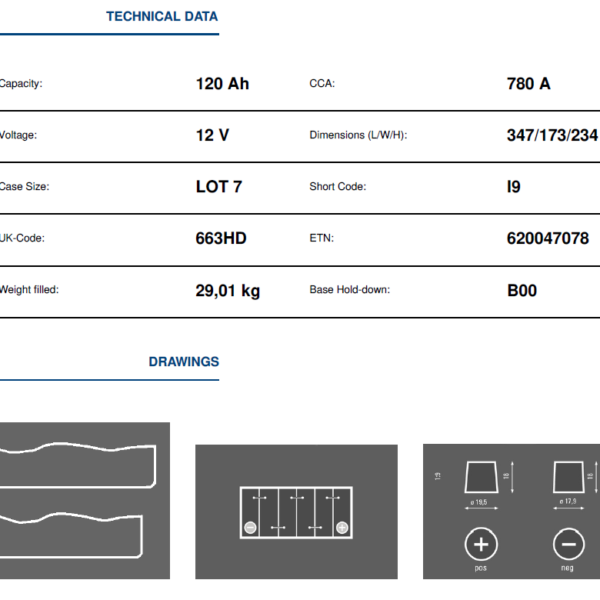Click the Short Code label

click(338, 187)
